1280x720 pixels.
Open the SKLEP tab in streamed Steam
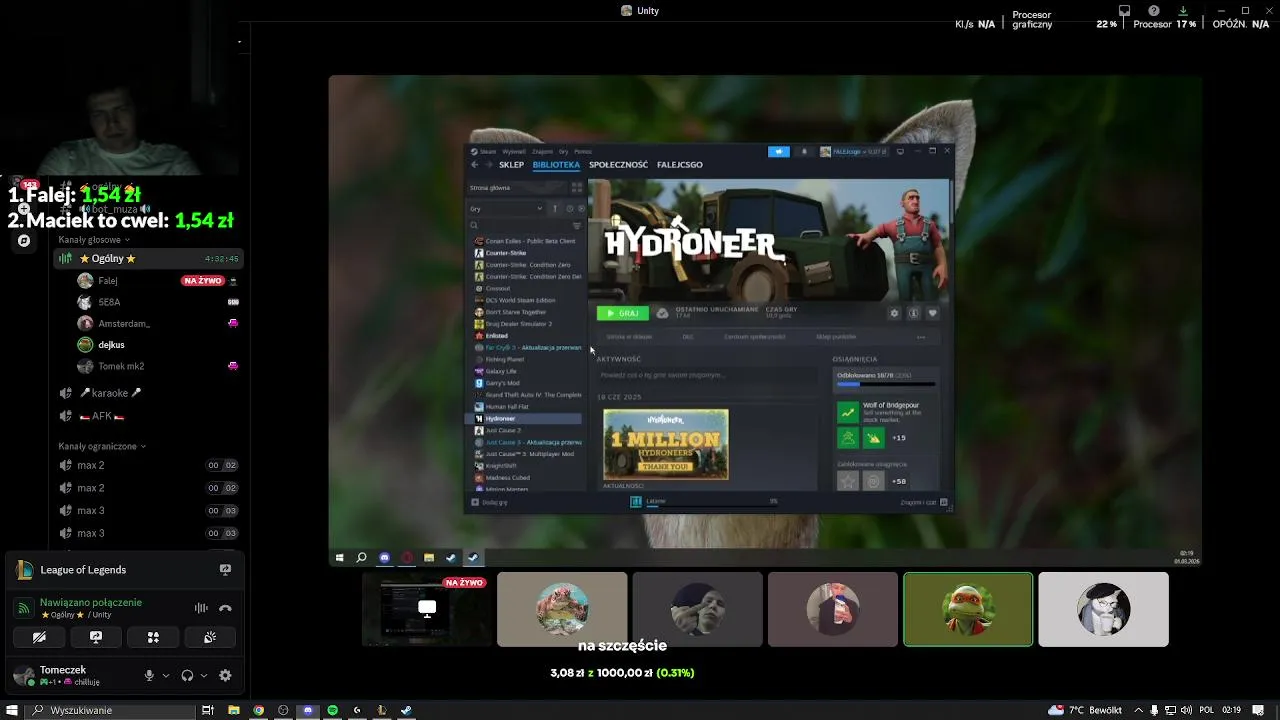click(511, 165)
